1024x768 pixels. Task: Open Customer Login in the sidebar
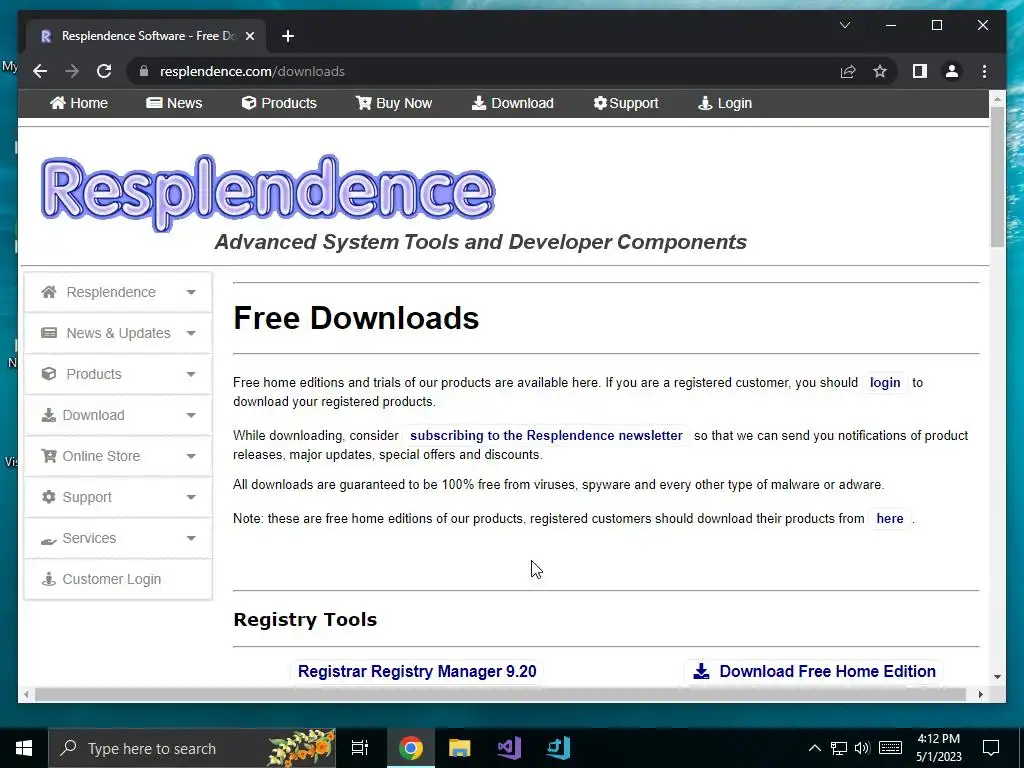(x=118, y=579)
